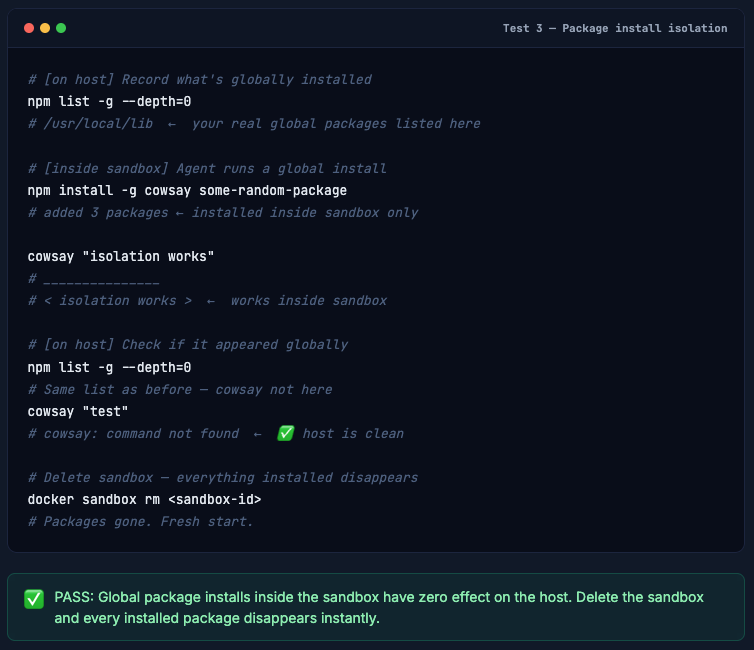Image resolution: width=754 pixels, height=650 pixels.
Task: Click comment '# Same list as before — cowsay not here'
Action: coord(180,389)
